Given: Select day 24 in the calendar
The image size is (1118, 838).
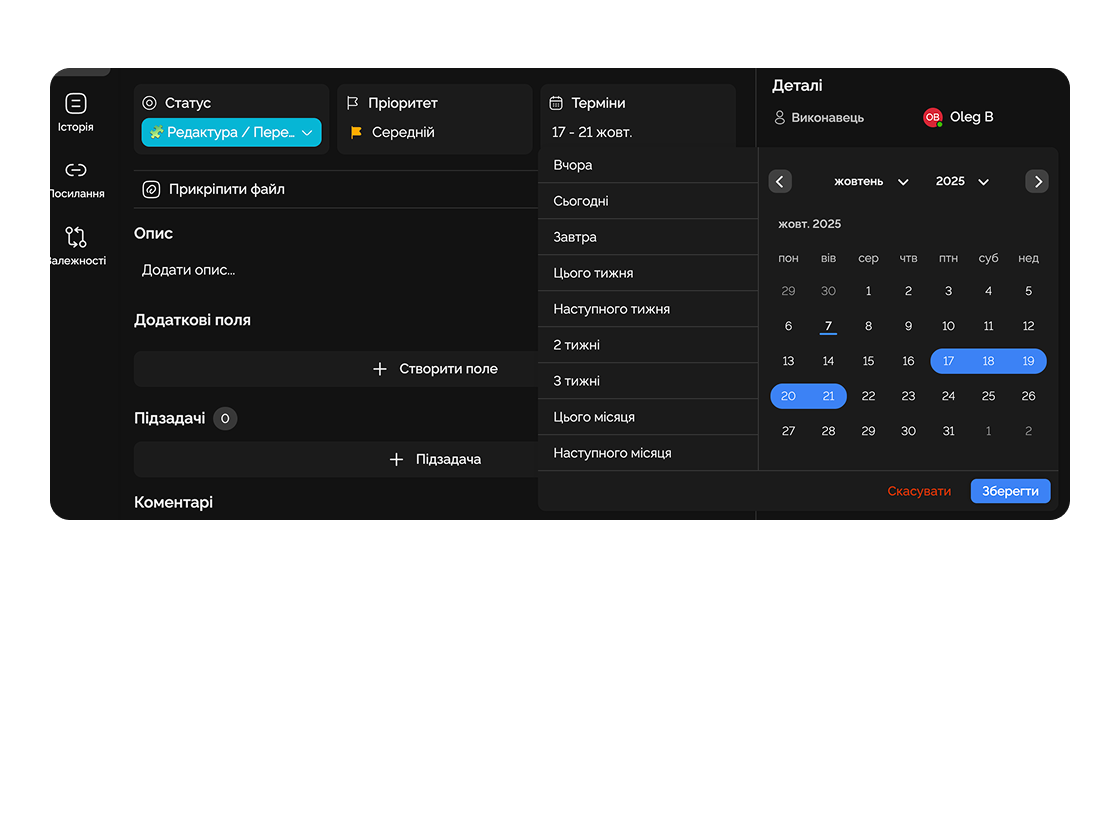Looking at the screenshot, I should (x=948, y=396).
